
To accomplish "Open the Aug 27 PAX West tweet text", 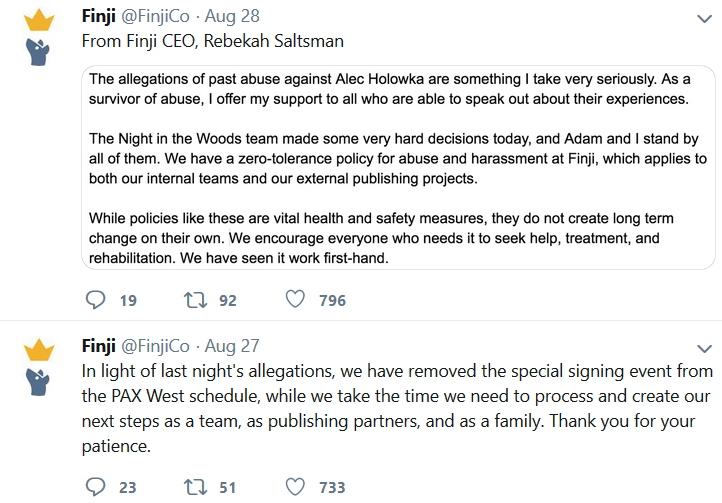I will (x=397, y=409).
